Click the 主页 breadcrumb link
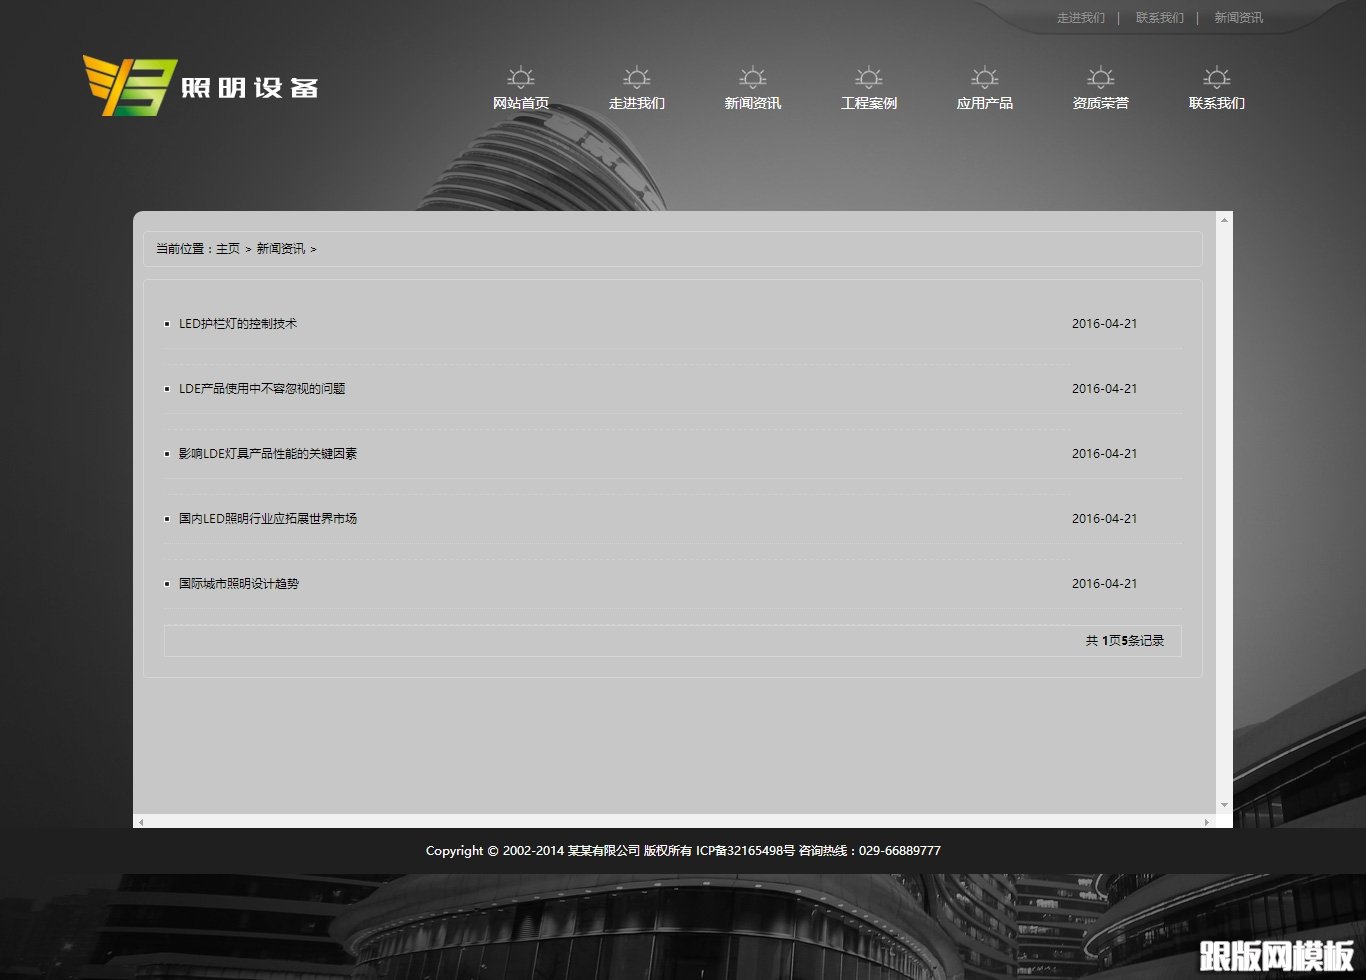The image size is (1366, 980). pyautogui.click(x=228, y=249)
